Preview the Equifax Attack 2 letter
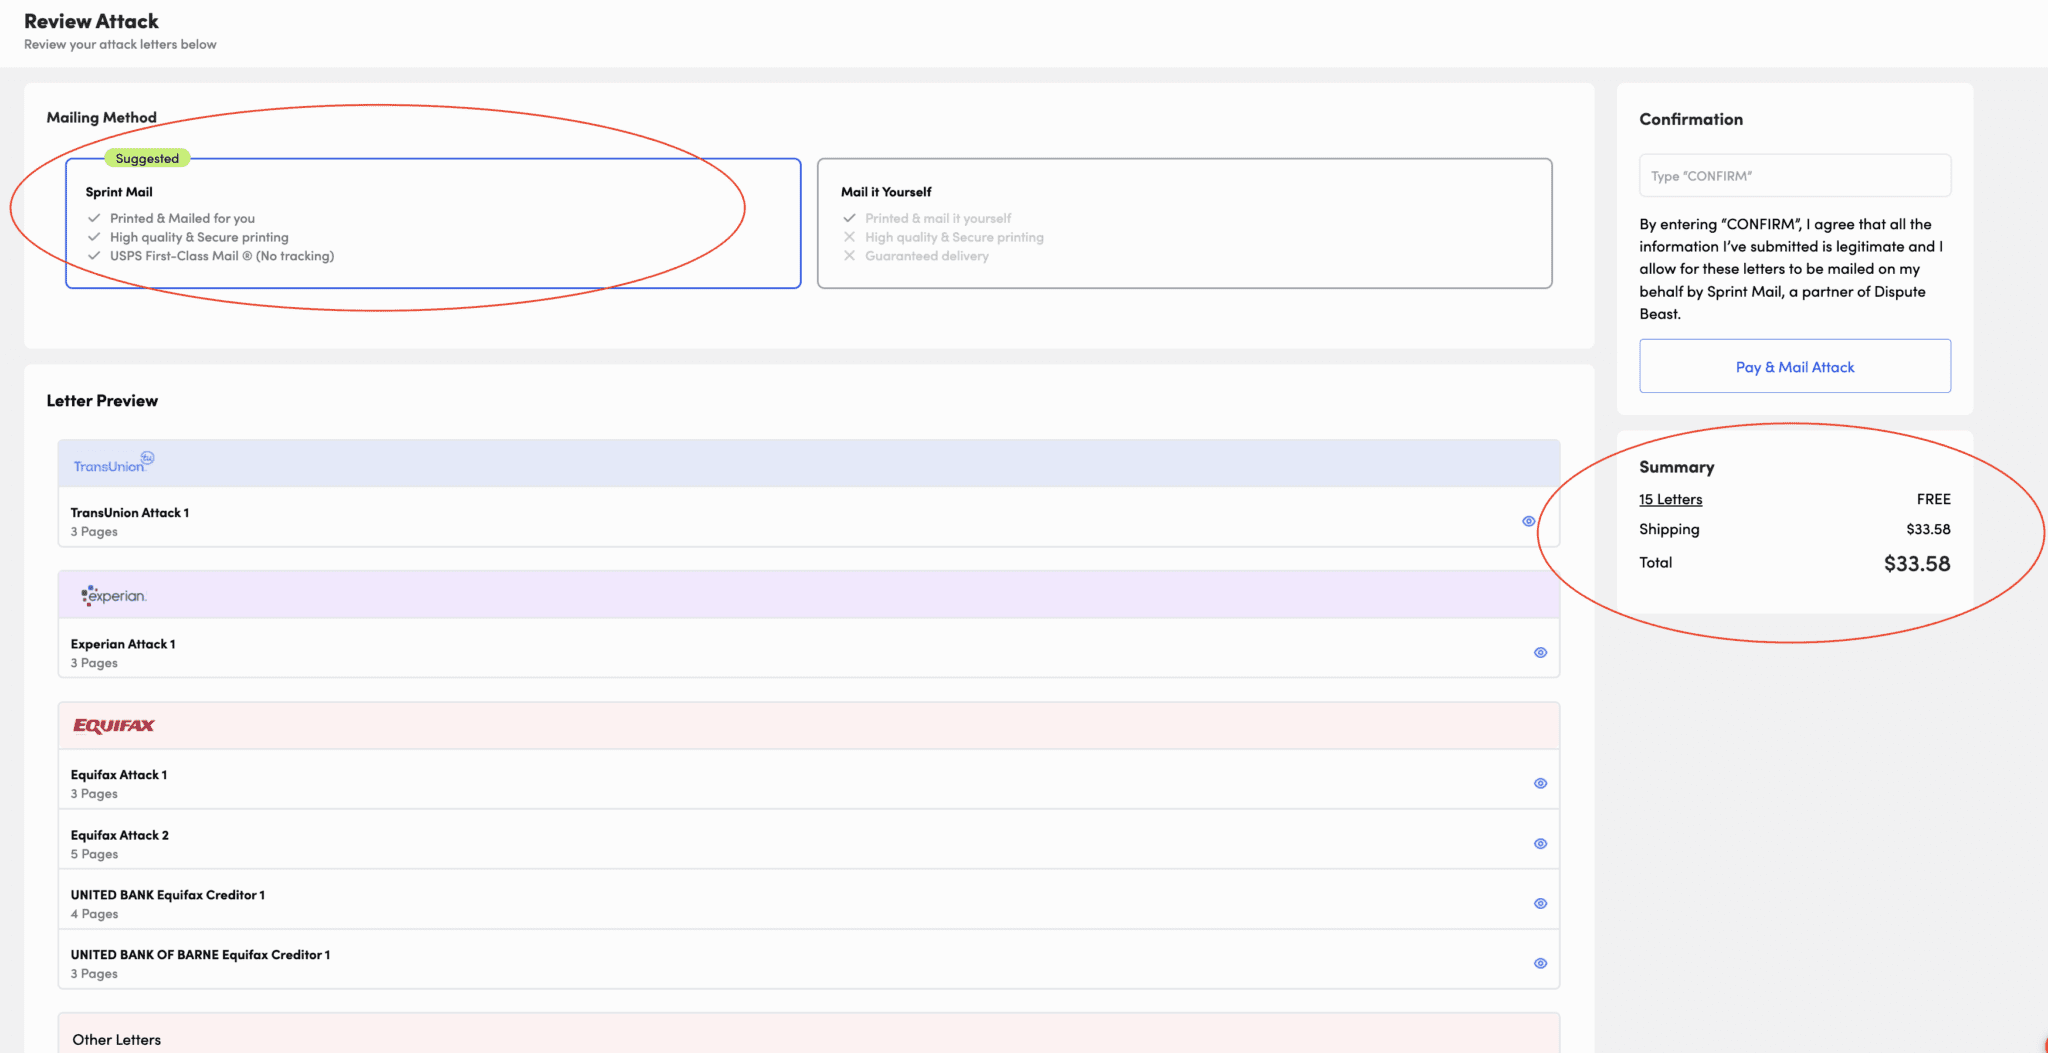 click(1540, 843)
